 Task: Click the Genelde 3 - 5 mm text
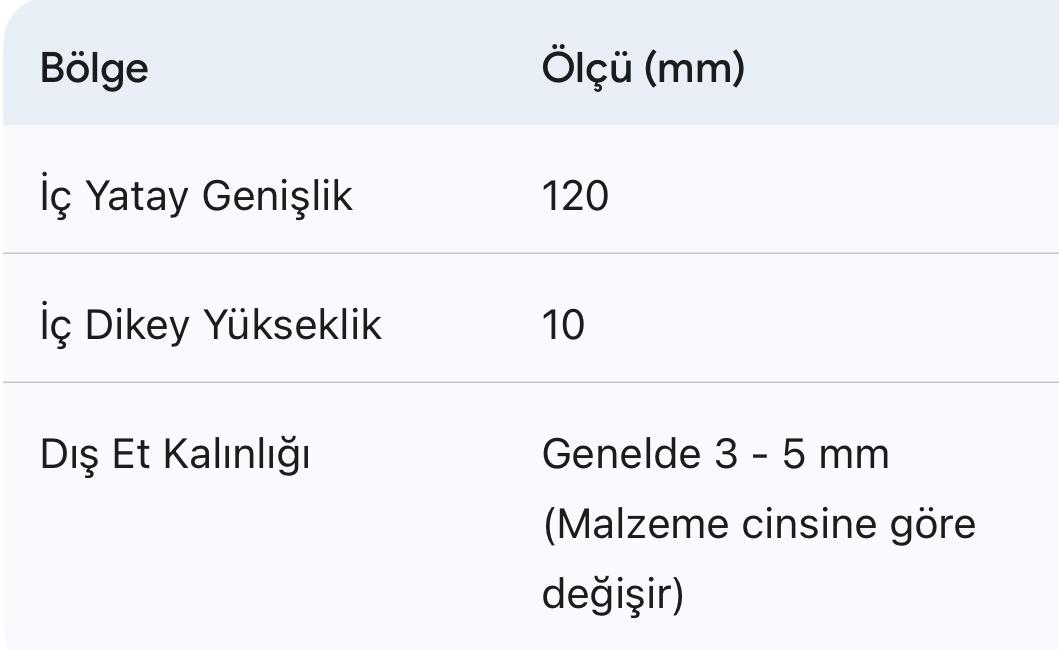coord(715,455)
